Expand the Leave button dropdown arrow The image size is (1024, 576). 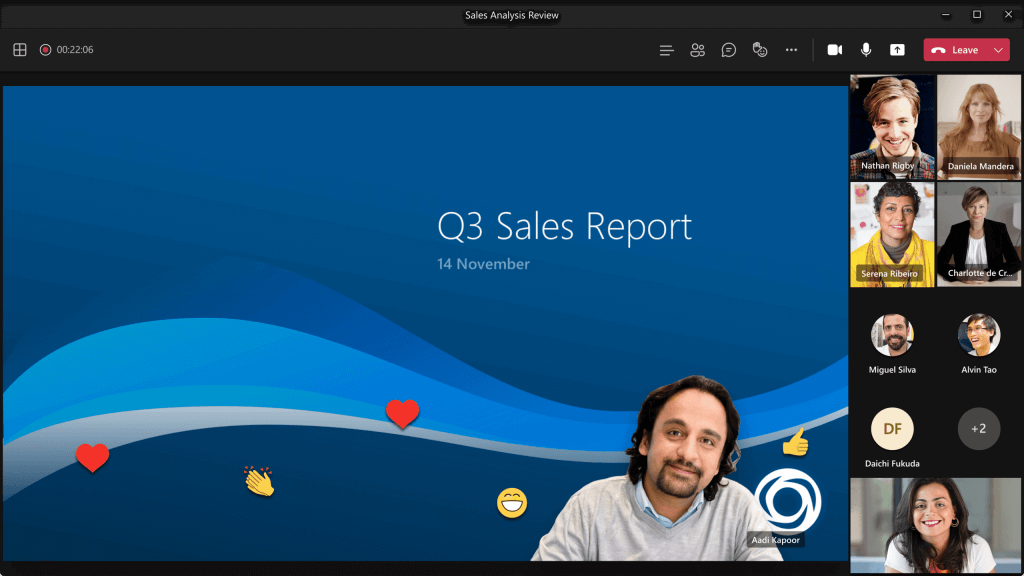998,50
